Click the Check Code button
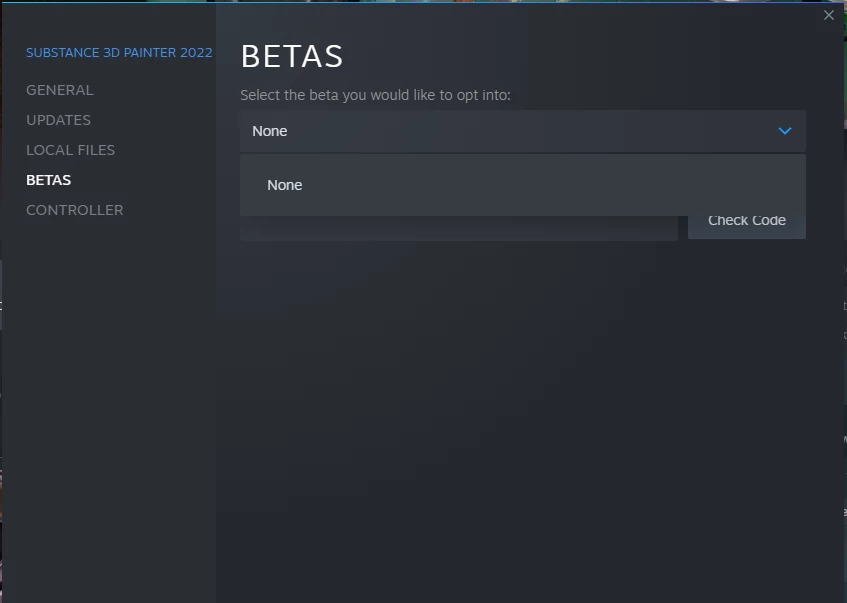This screenshot has height=603, width=847. 747,227
